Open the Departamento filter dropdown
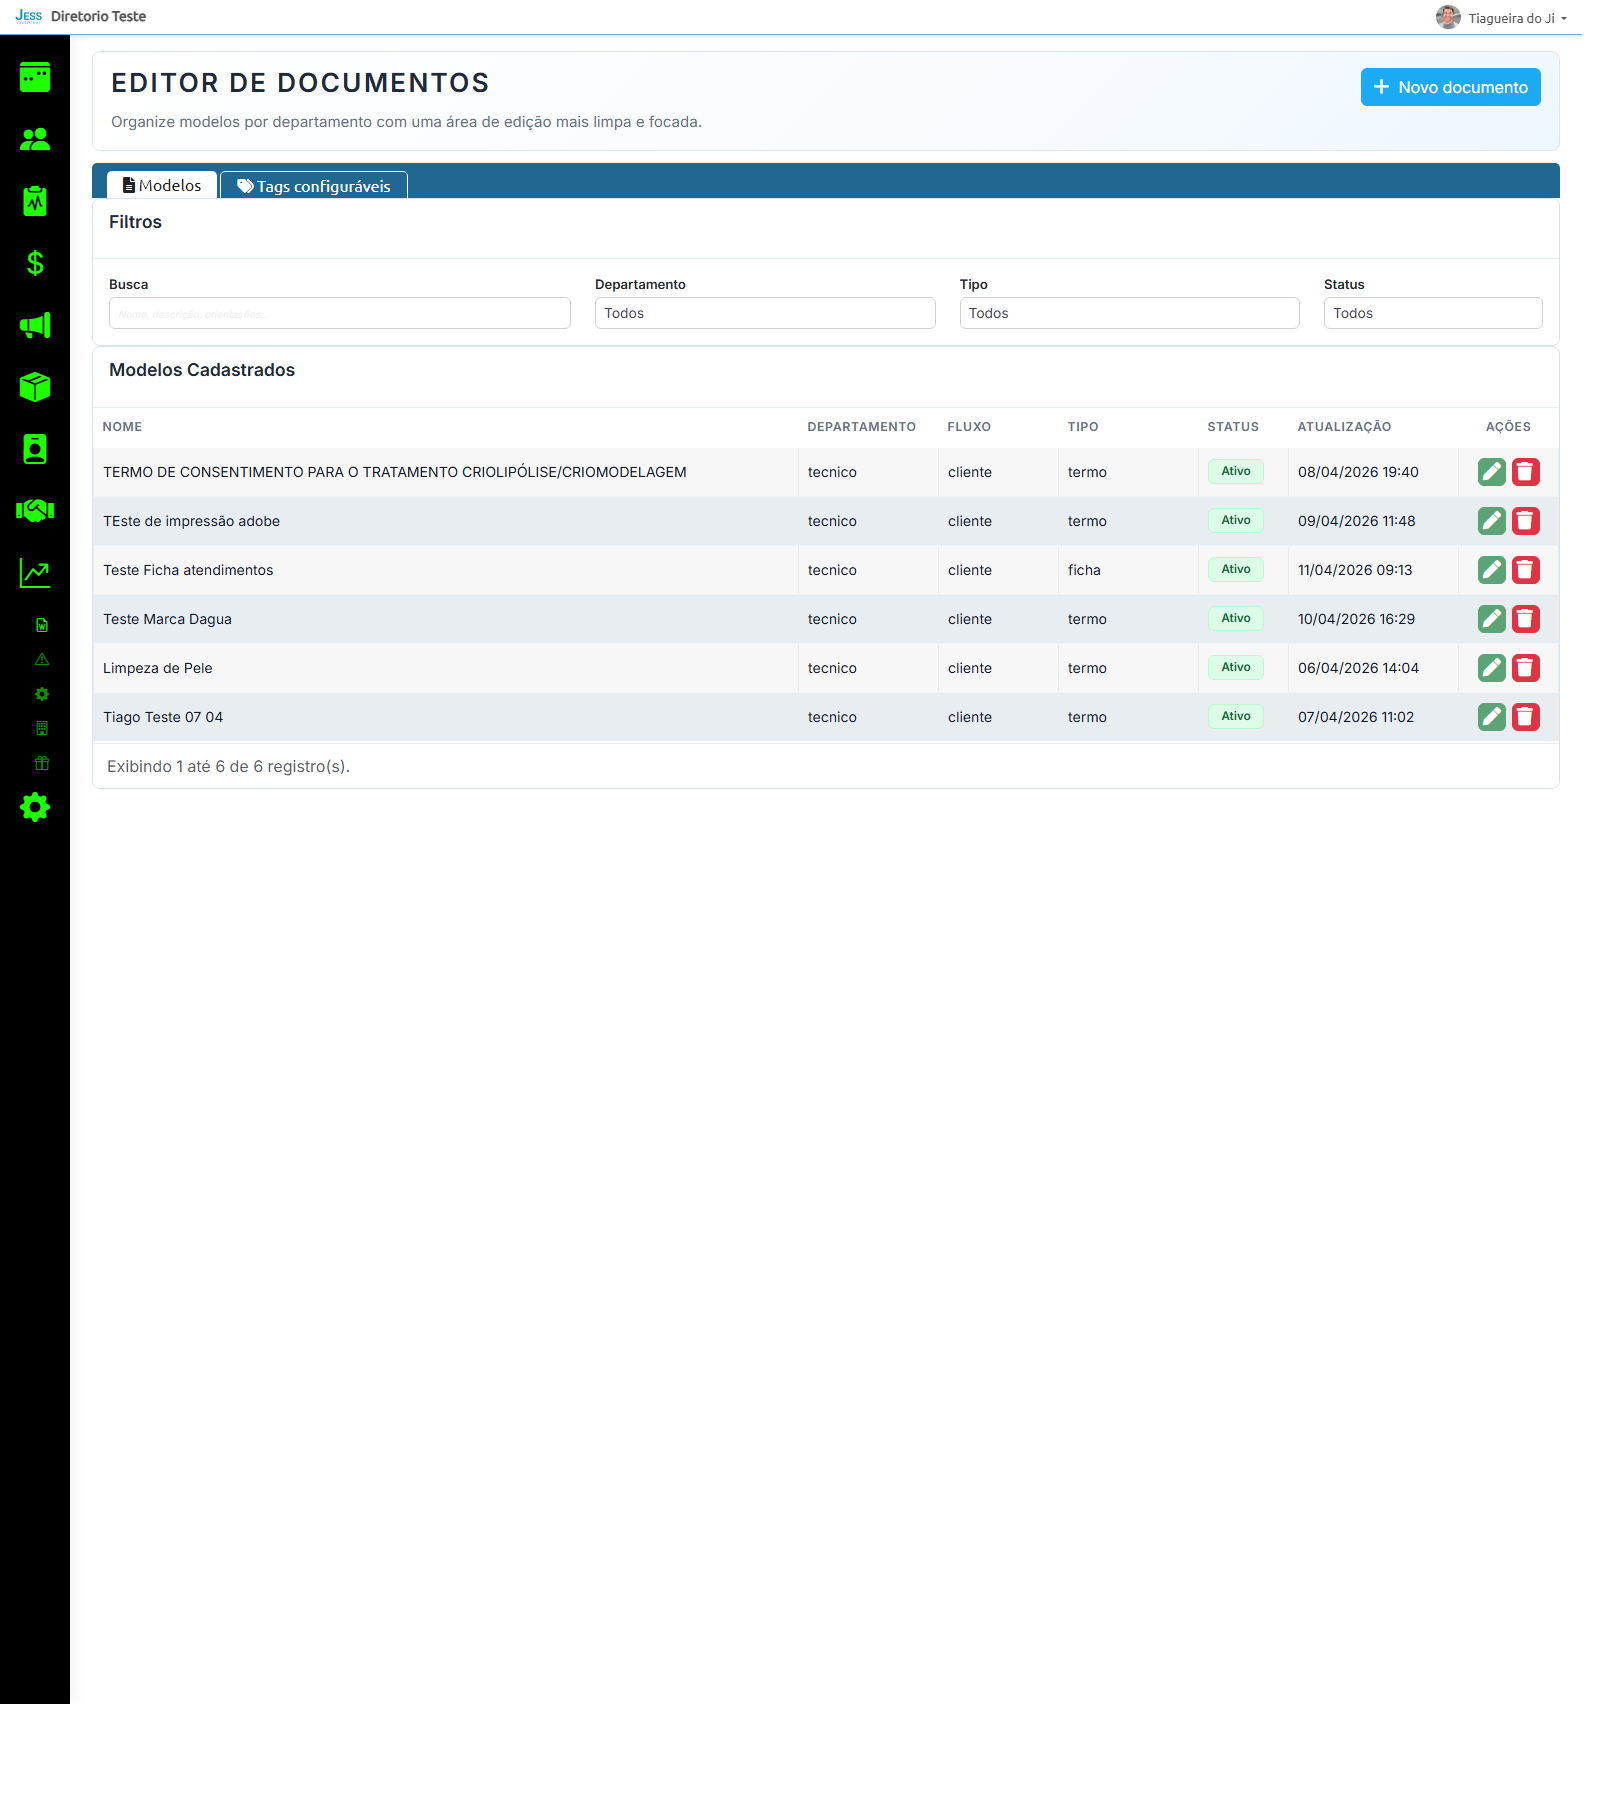The width and height of the screenshot is (1600, 1800). [765, 312]
